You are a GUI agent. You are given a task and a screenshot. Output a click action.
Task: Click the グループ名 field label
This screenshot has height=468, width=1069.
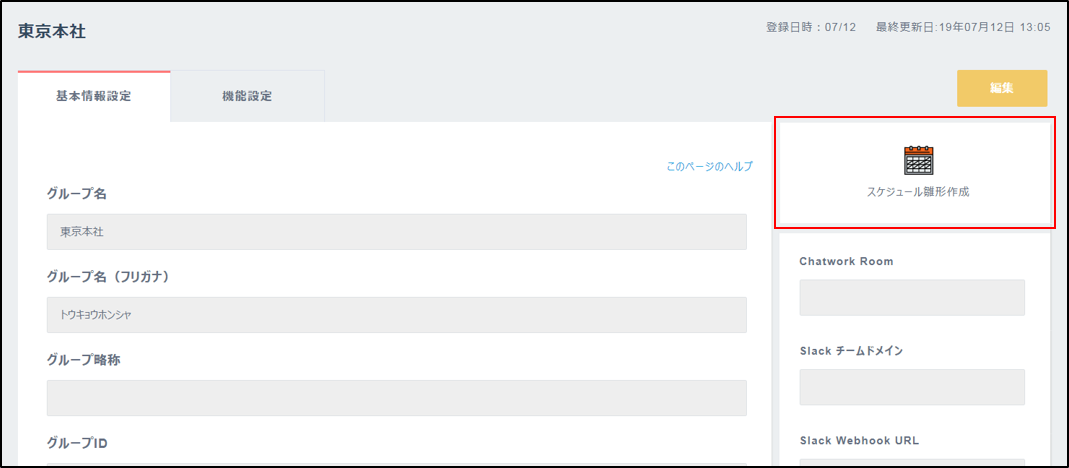[77, 194]
